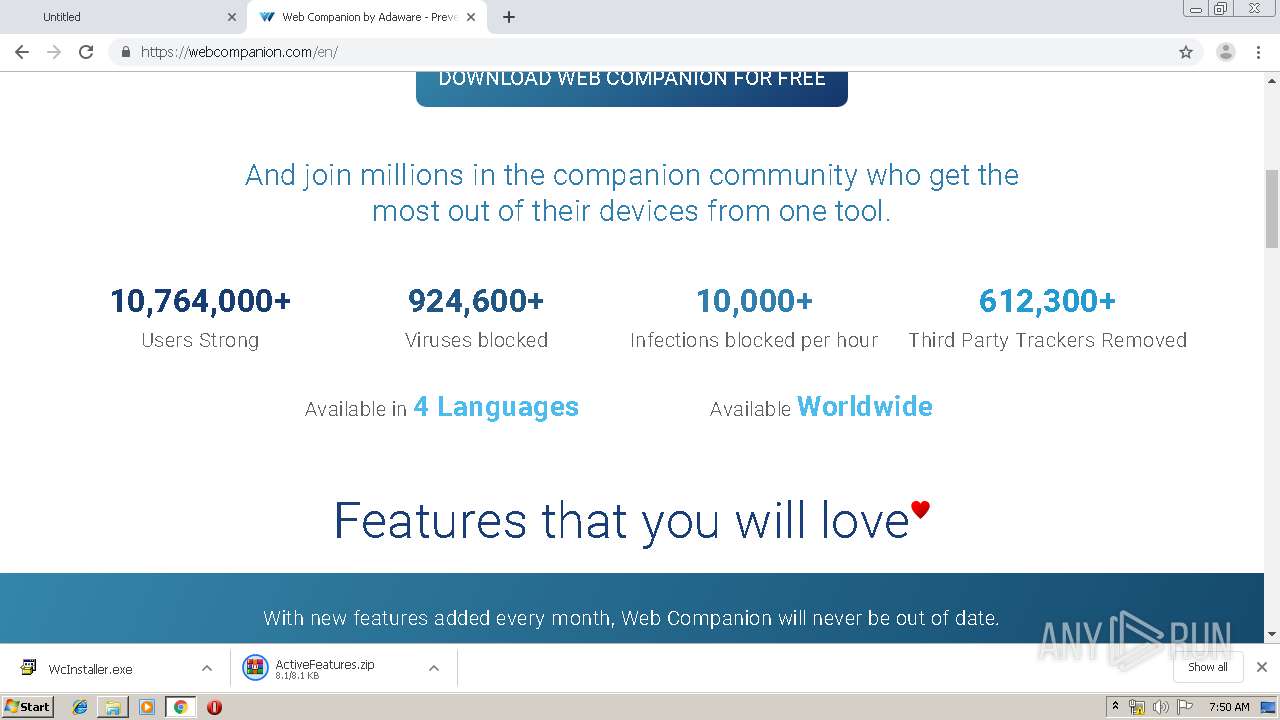Click the ActiveFeatures.zip archive icon
This screenshot has width=1280, height=720.
tap(256, 668)
